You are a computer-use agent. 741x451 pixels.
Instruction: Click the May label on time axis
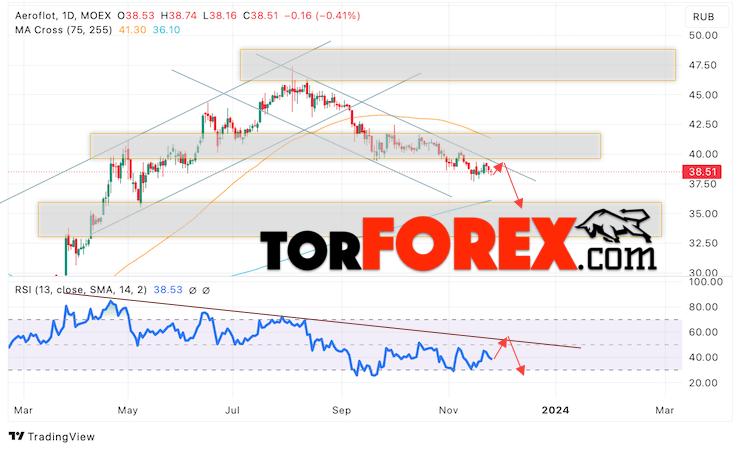point(128,410)
